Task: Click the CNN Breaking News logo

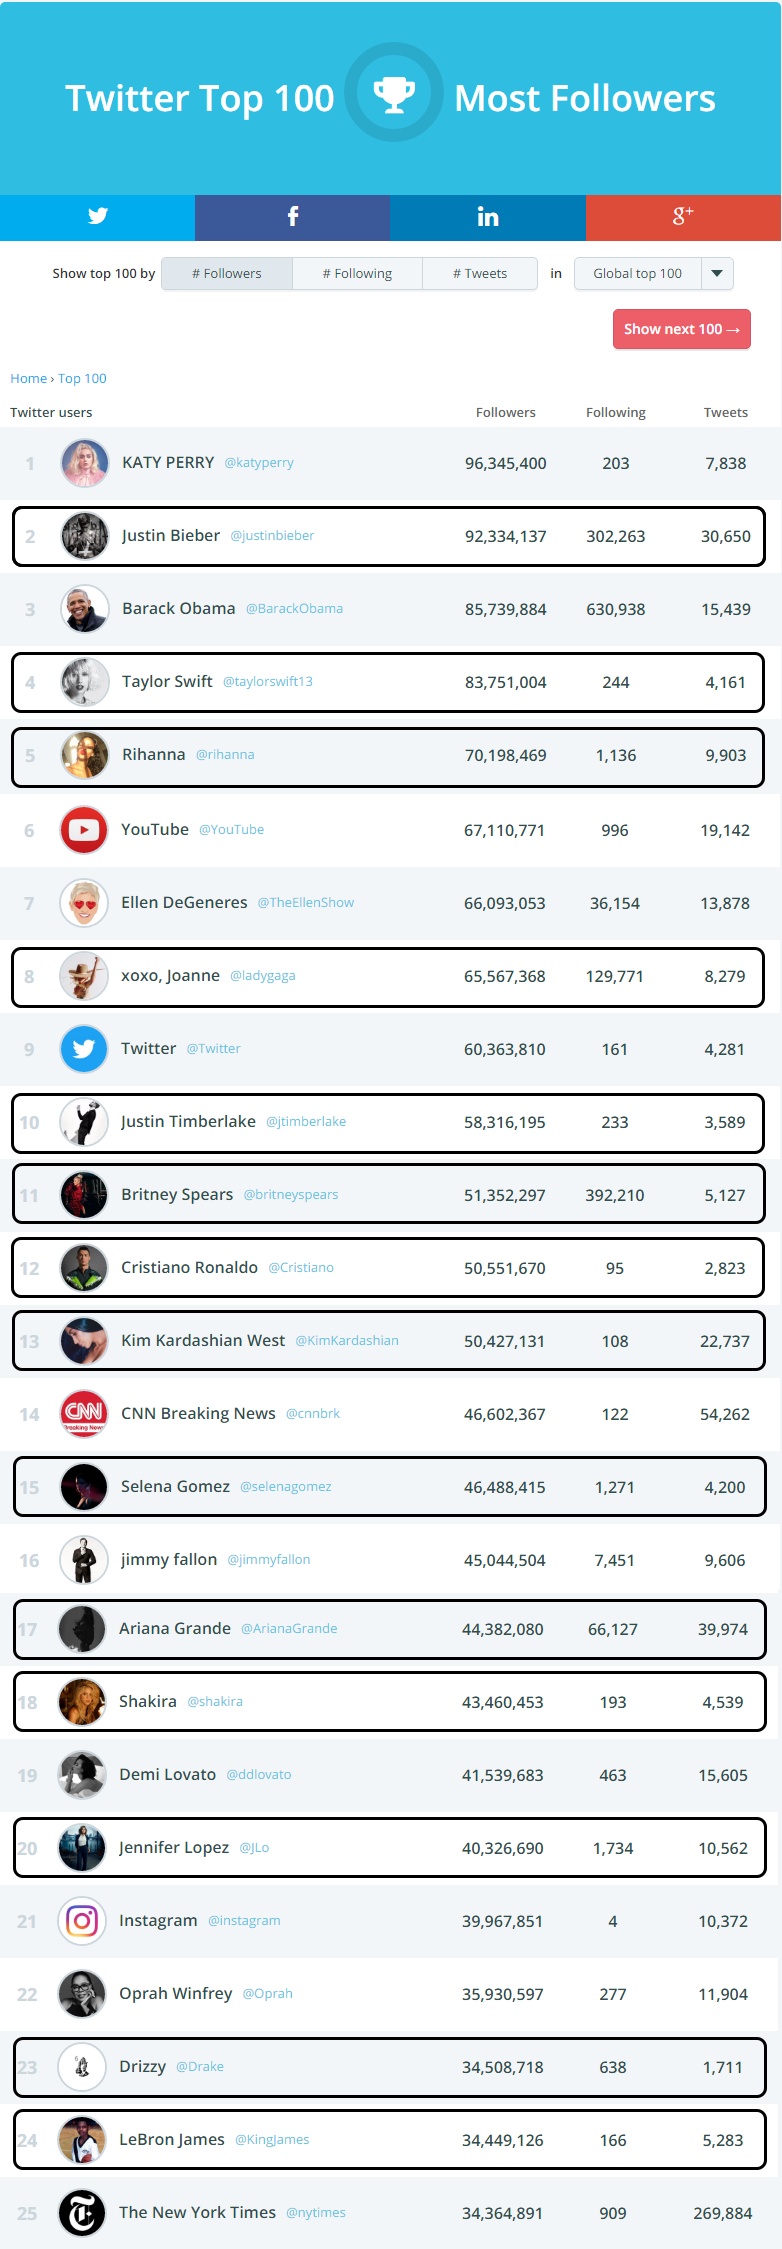Action: click(x=84, y=1414)
